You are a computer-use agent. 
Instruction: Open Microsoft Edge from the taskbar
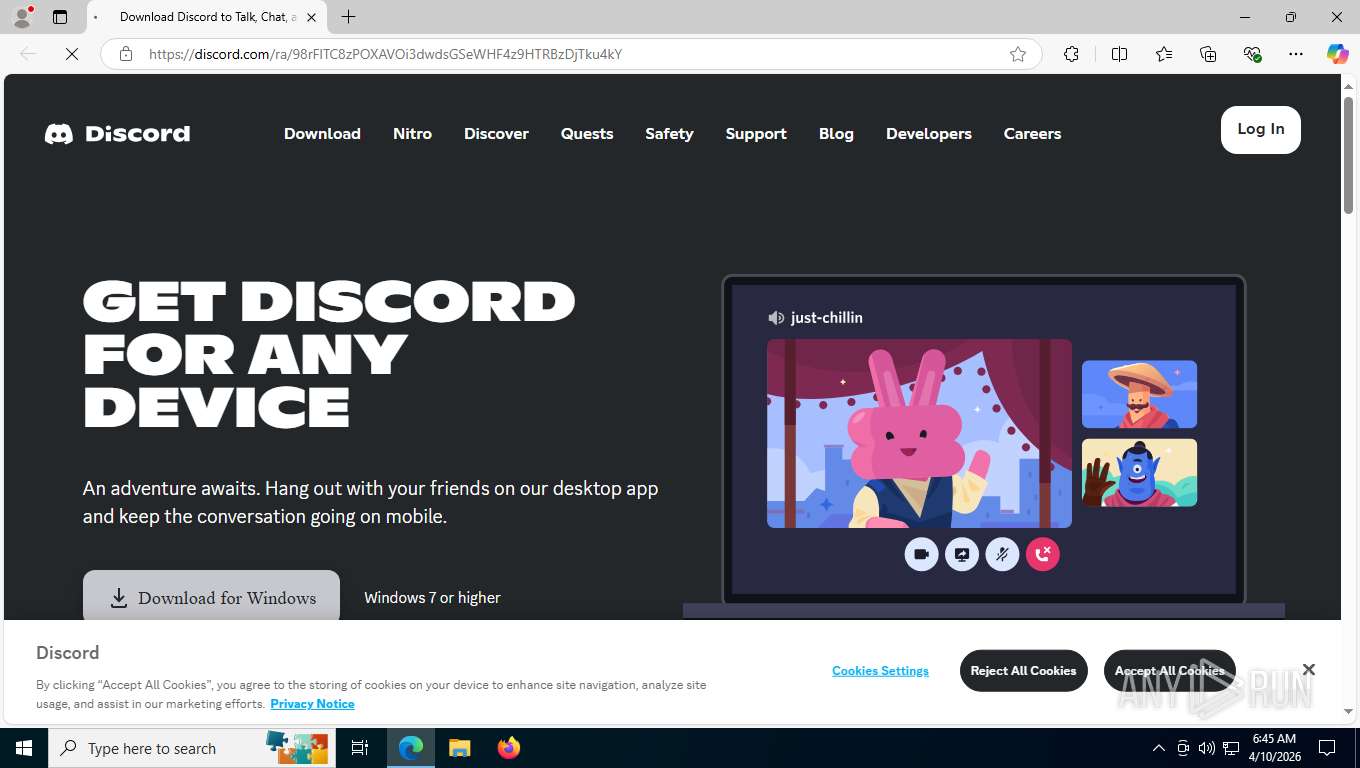click(411, 748)
